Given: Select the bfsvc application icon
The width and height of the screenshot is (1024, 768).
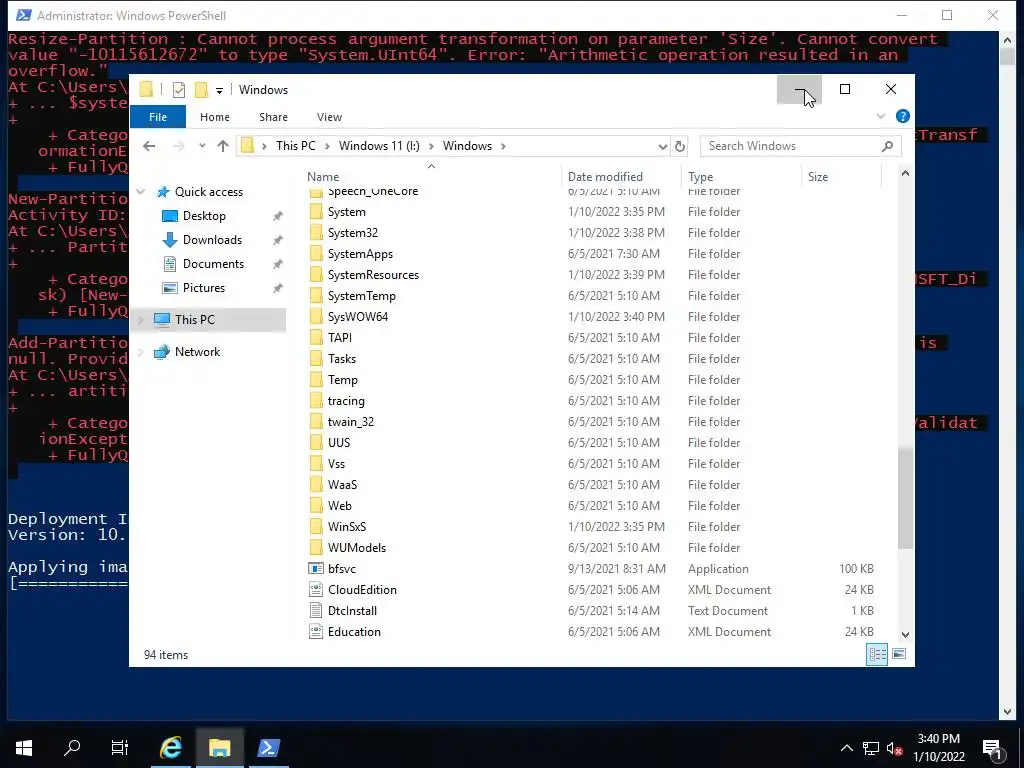Looking at the screenshot, I should tap(316, 569).
